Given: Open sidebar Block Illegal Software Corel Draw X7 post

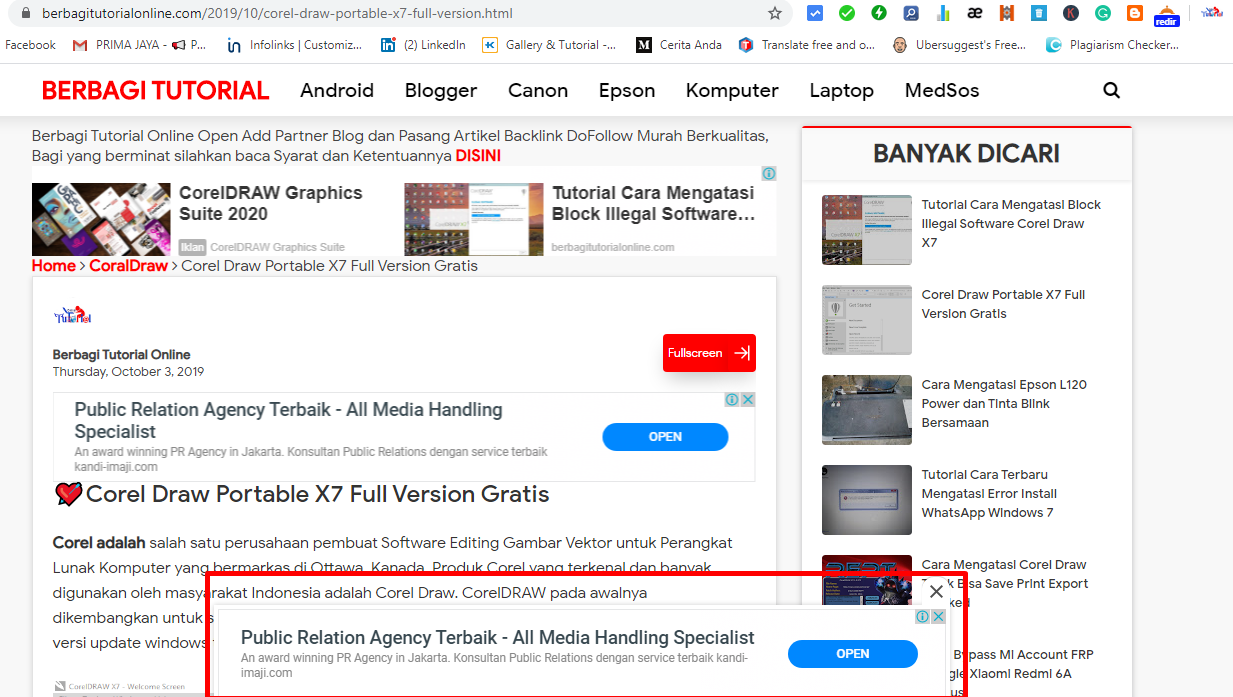Looking at the screenshot, I should (x=1011, y=224).
